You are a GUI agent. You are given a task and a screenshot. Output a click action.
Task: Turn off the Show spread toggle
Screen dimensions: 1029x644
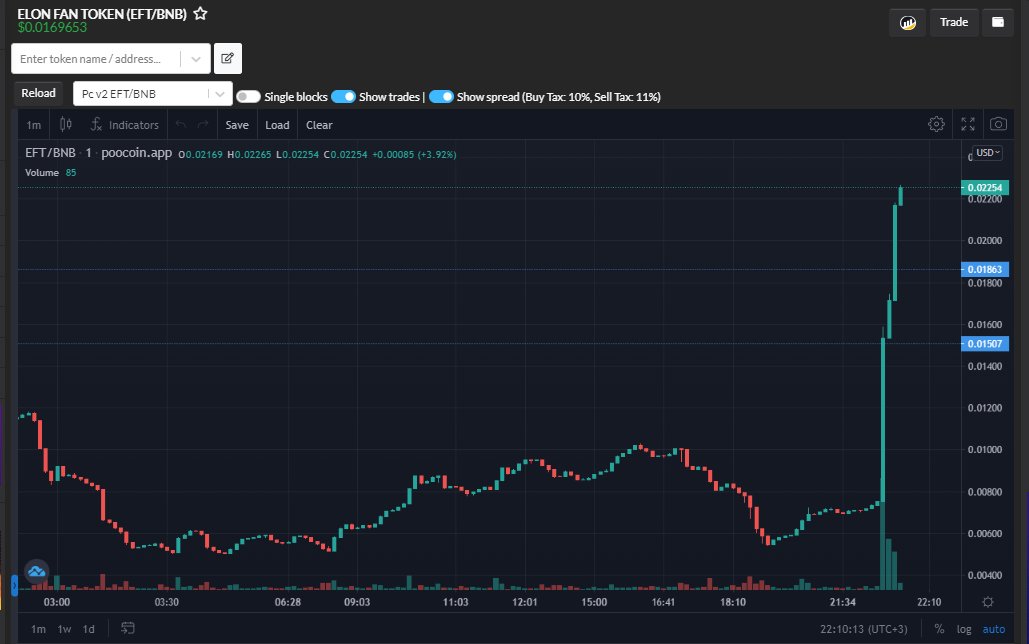441,93
